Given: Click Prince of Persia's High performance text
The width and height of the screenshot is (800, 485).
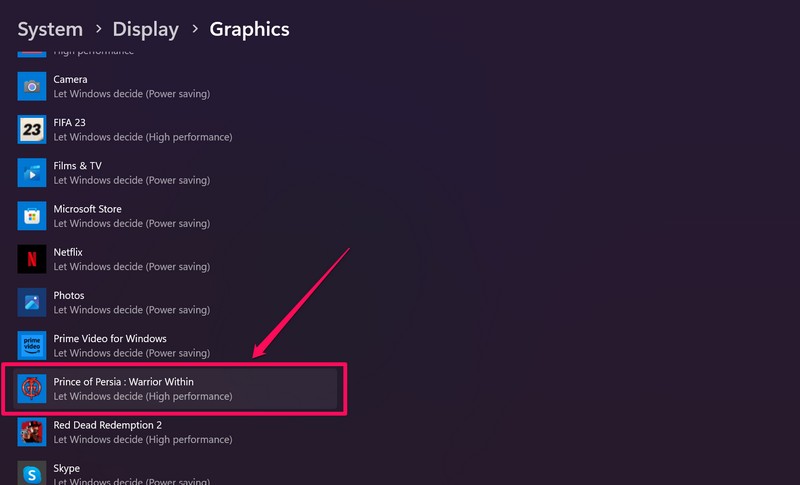Looking at the screenshot, I should pos(143,396).
